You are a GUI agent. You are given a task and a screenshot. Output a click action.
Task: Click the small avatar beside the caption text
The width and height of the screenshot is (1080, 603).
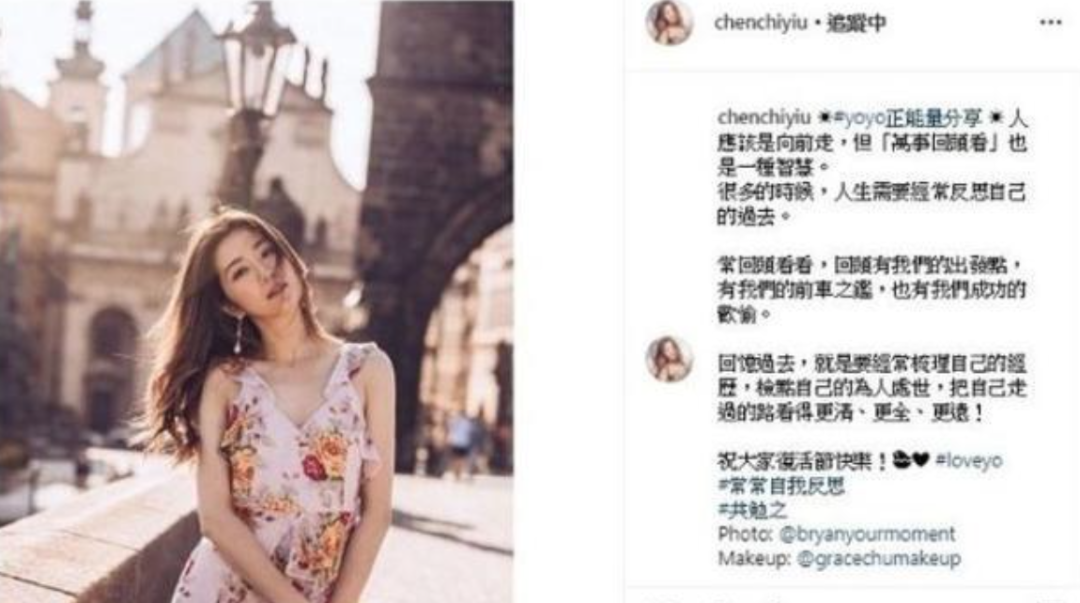[x=669, y=359]
